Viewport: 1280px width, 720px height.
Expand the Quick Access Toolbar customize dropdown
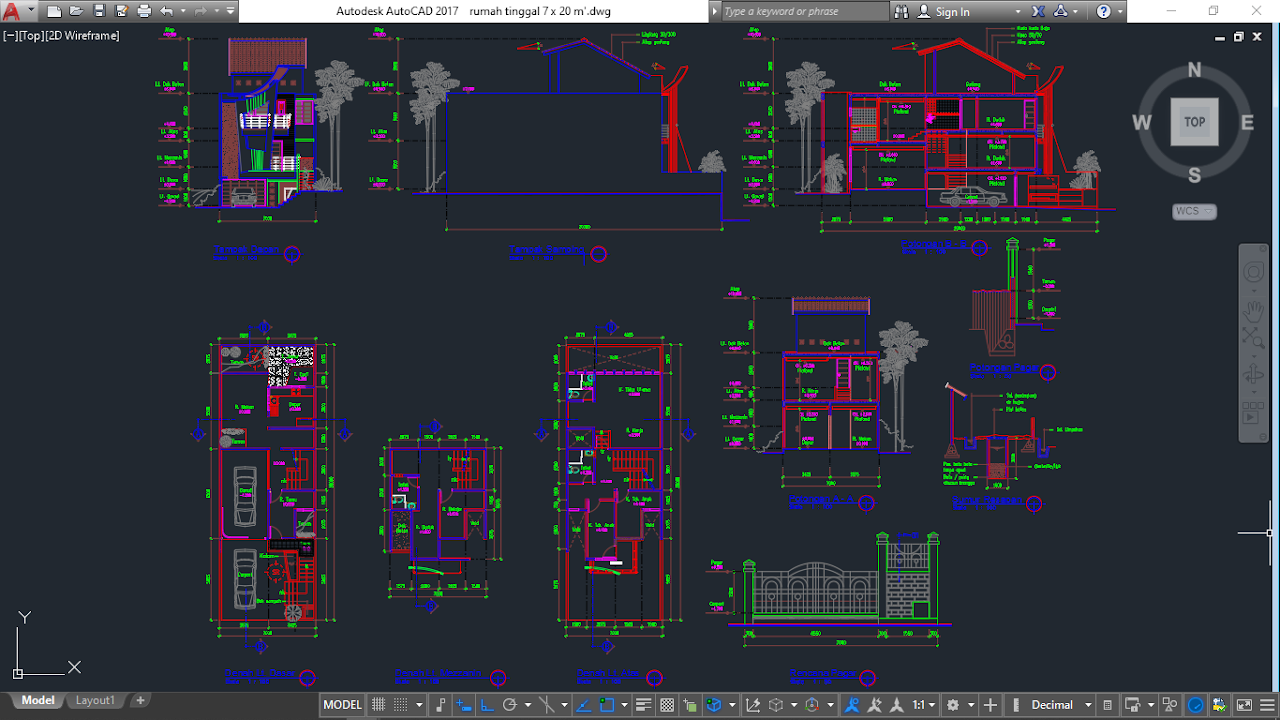pyautogui.click(x=231, y=11)
